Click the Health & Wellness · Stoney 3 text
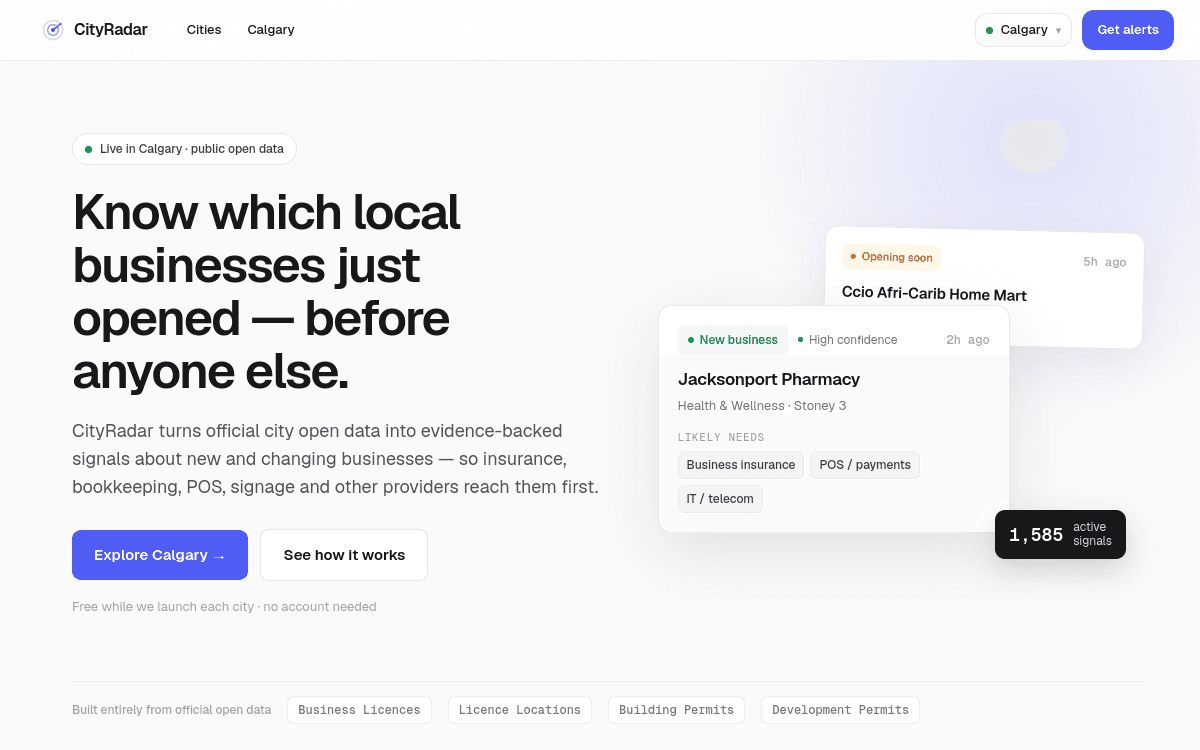This screenshot has width=1200, height=750. coord(762,406)
